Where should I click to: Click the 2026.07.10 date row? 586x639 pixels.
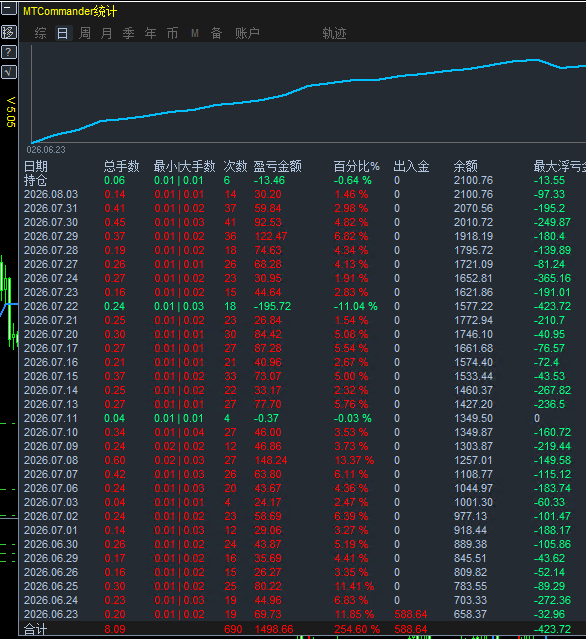pyautogui.click(x=51, y=432)
